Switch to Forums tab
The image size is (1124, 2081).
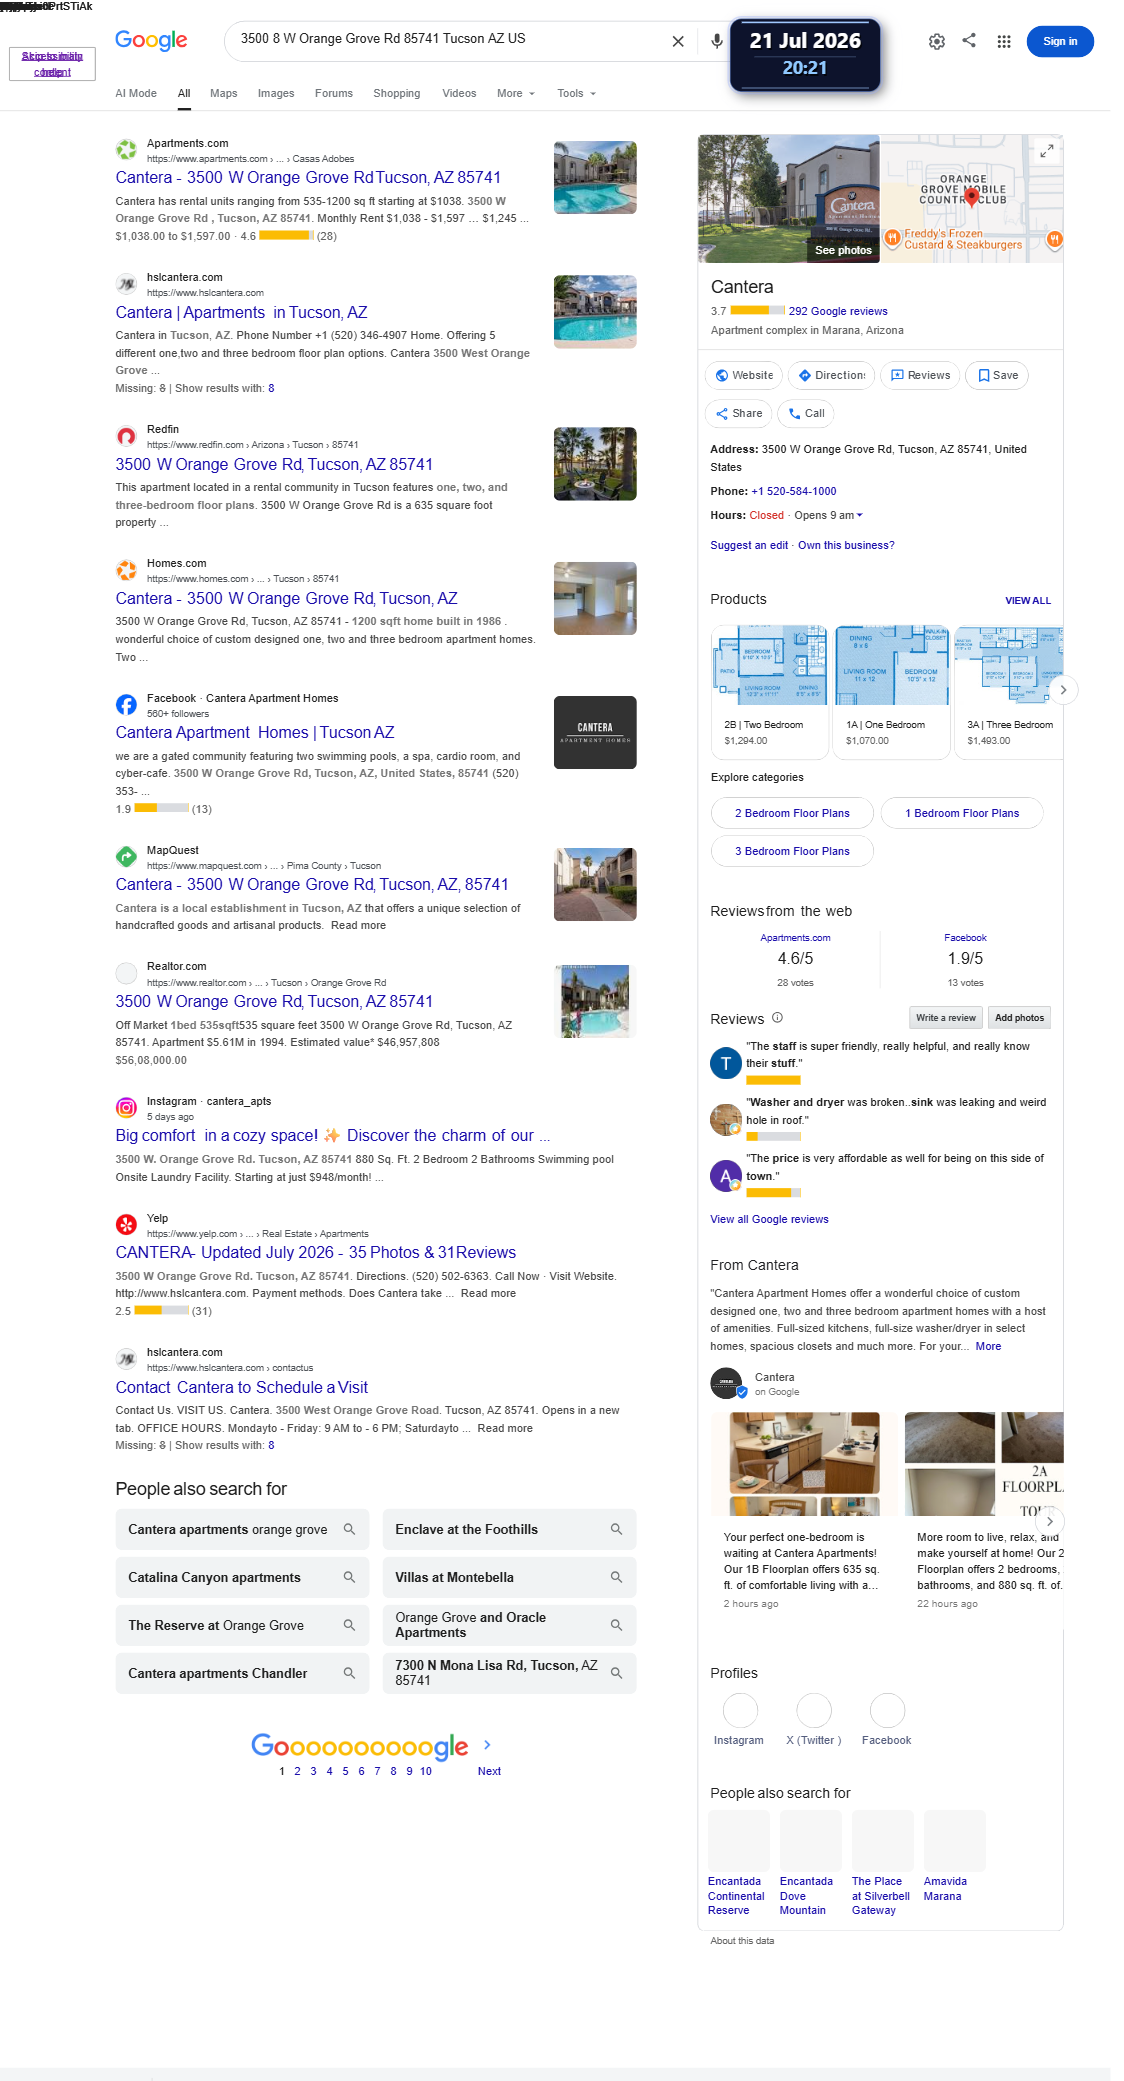point(334,93)
